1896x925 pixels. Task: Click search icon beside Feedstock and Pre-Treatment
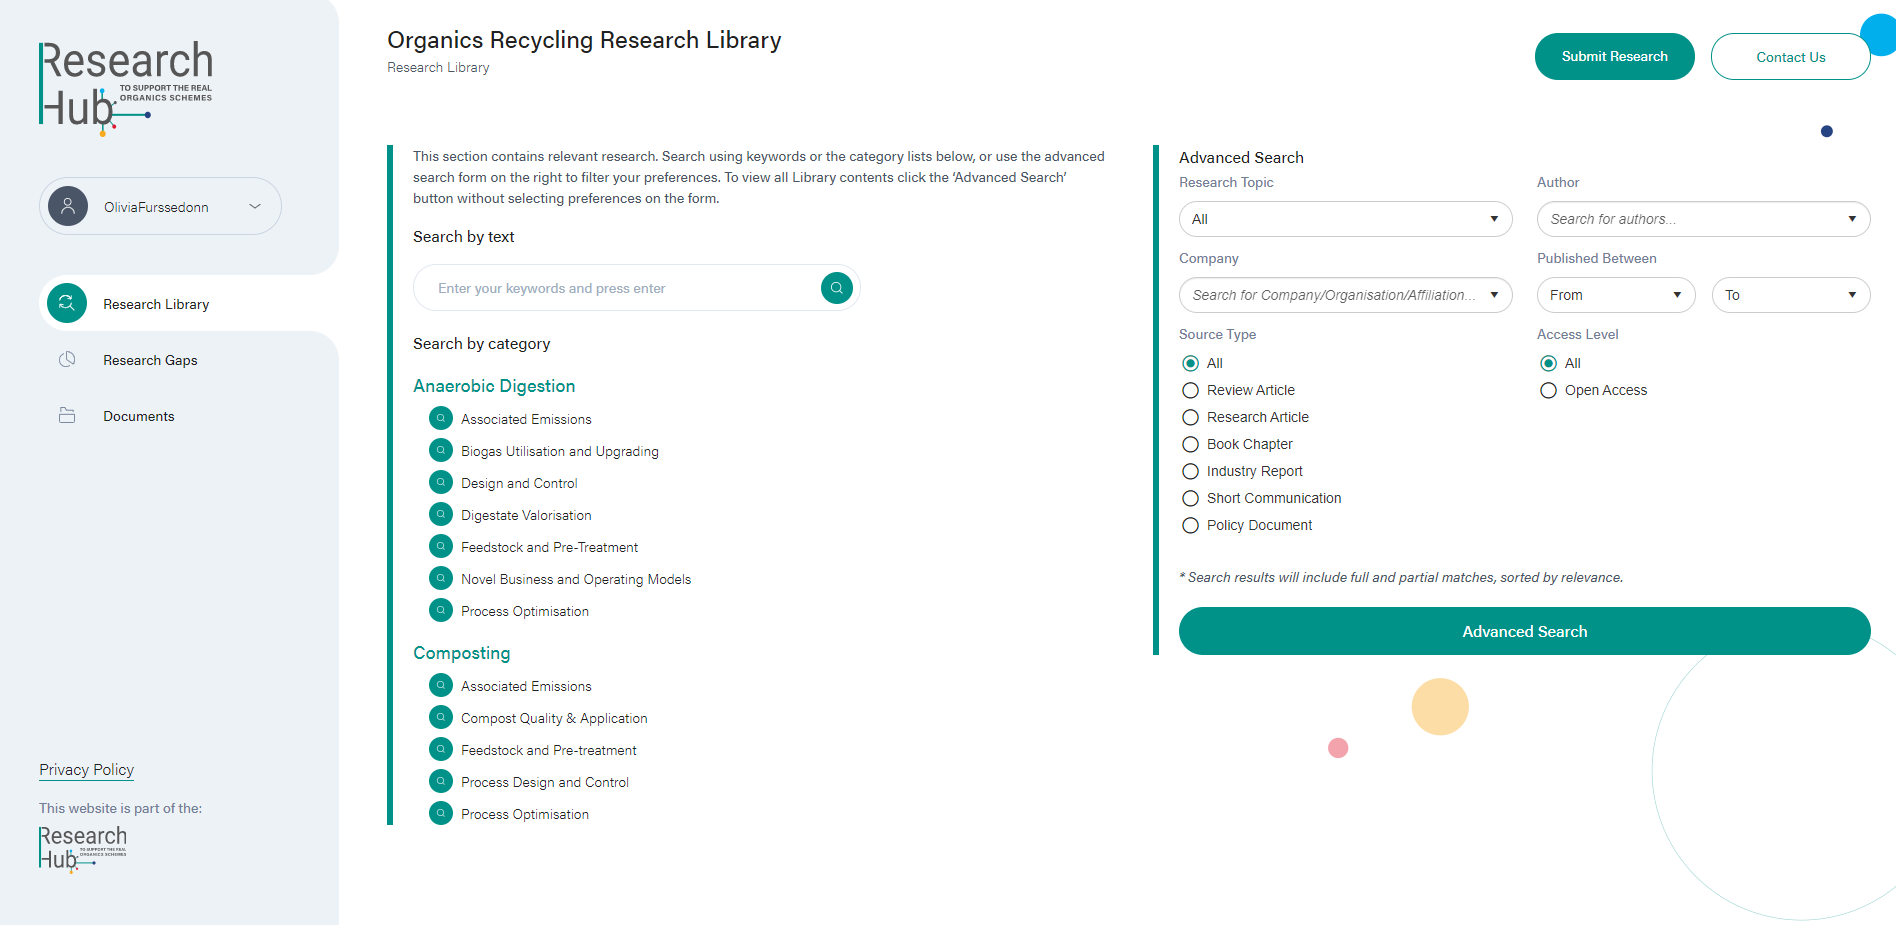pyautogui.click(x=441, y=546)
